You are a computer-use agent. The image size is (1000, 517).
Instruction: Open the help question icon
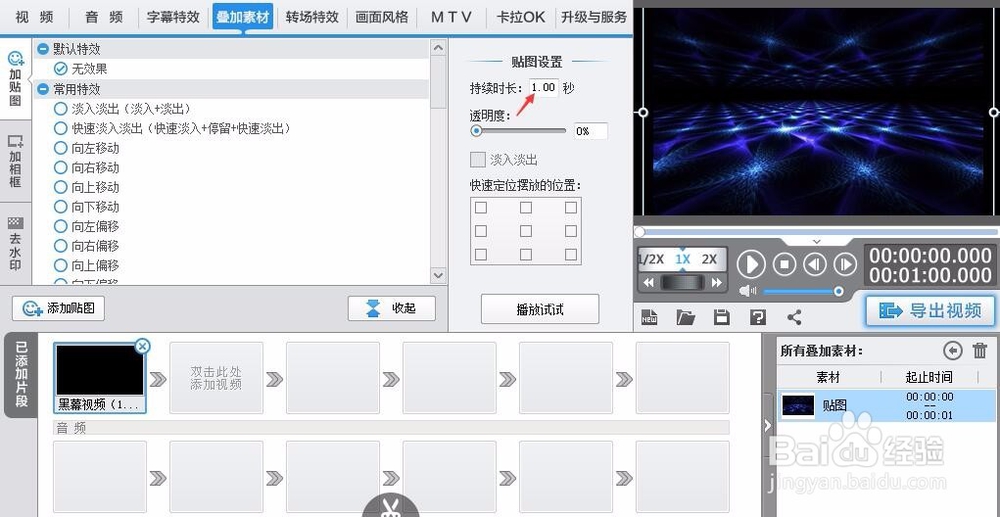[758, 317]
